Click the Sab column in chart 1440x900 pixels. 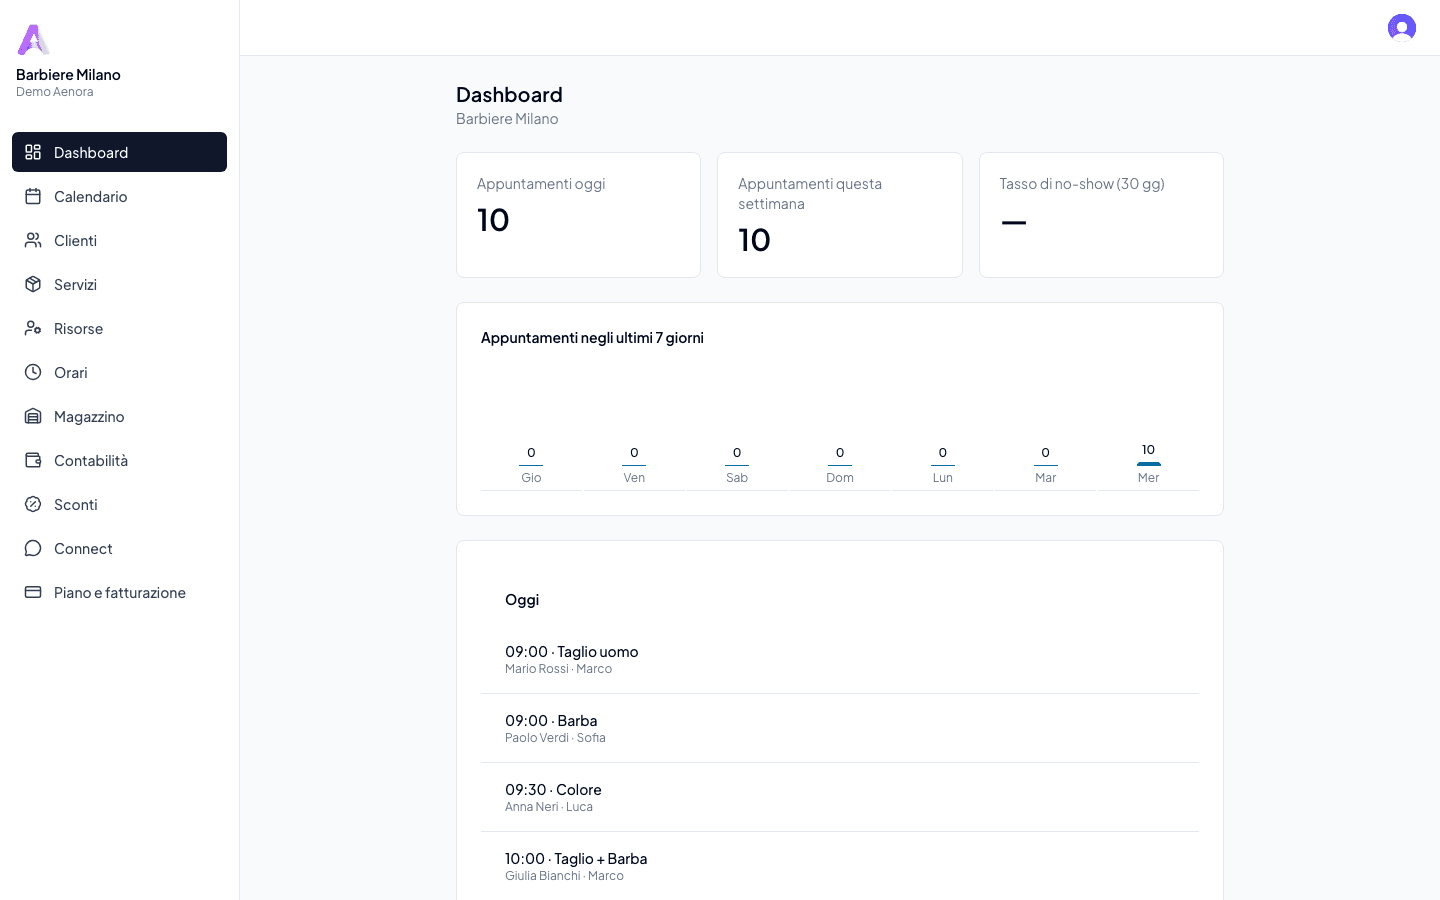coord(737,465)
